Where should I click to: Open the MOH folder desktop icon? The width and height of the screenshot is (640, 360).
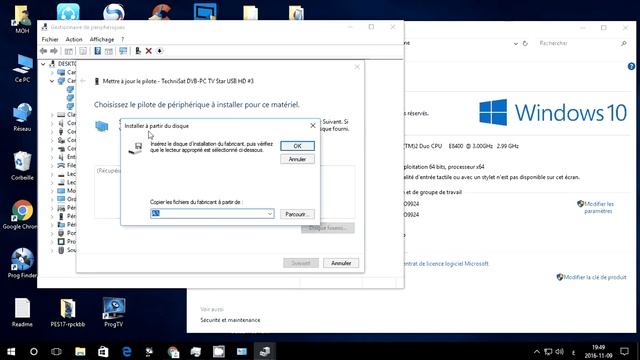coord(22,19)
